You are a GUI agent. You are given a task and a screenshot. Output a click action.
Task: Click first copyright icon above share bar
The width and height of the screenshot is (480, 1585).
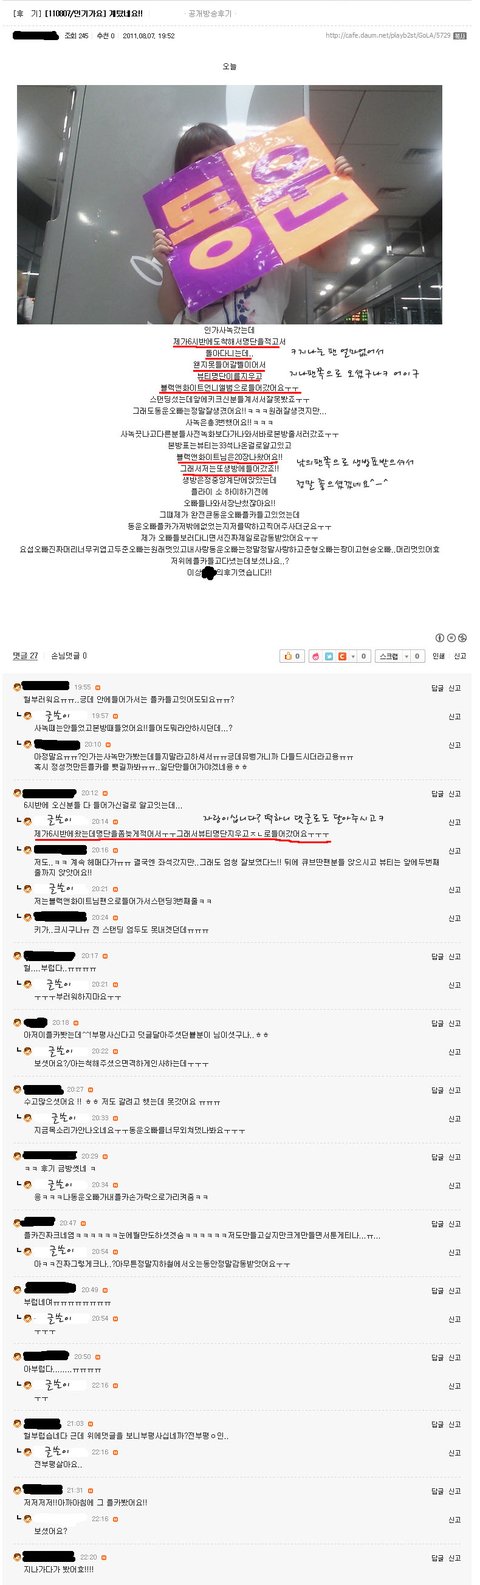(439, 638)
